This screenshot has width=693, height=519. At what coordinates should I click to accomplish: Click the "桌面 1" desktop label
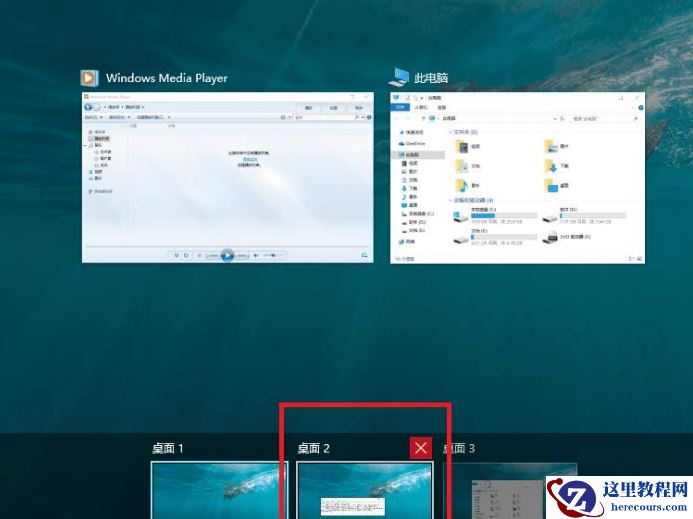168,449
